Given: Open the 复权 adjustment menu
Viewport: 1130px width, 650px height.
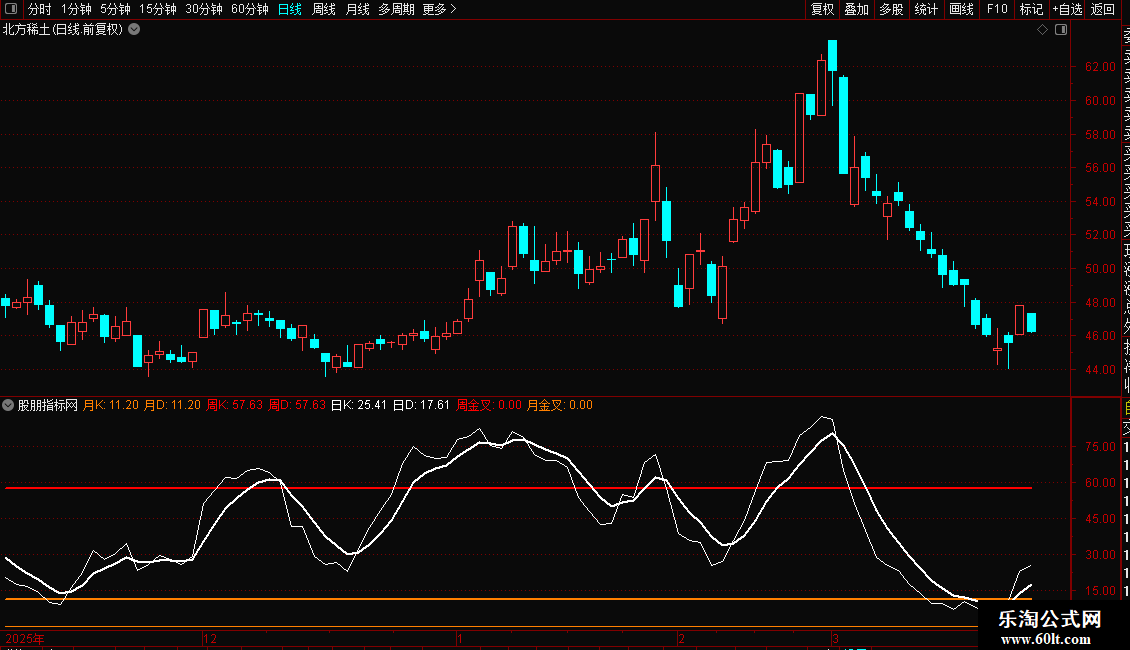Looking at the screenshot, I should click(x=822, y=9).
